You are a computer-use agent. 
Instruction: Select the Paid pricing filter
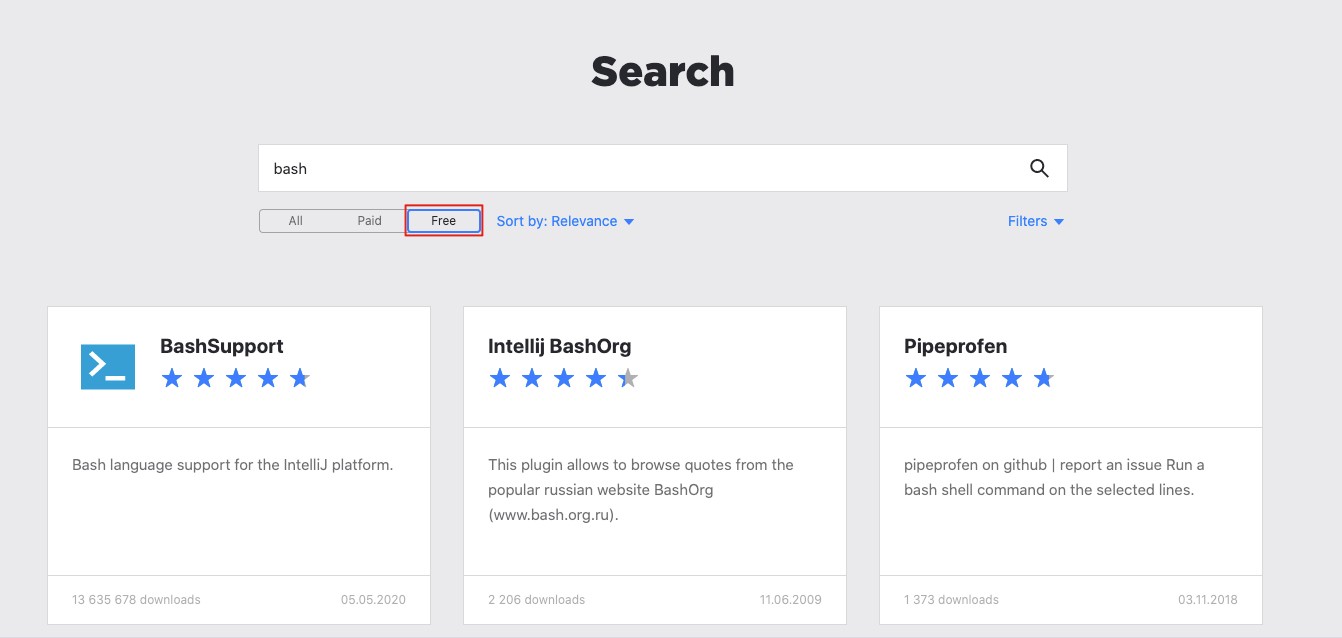[x=370, y=221]
